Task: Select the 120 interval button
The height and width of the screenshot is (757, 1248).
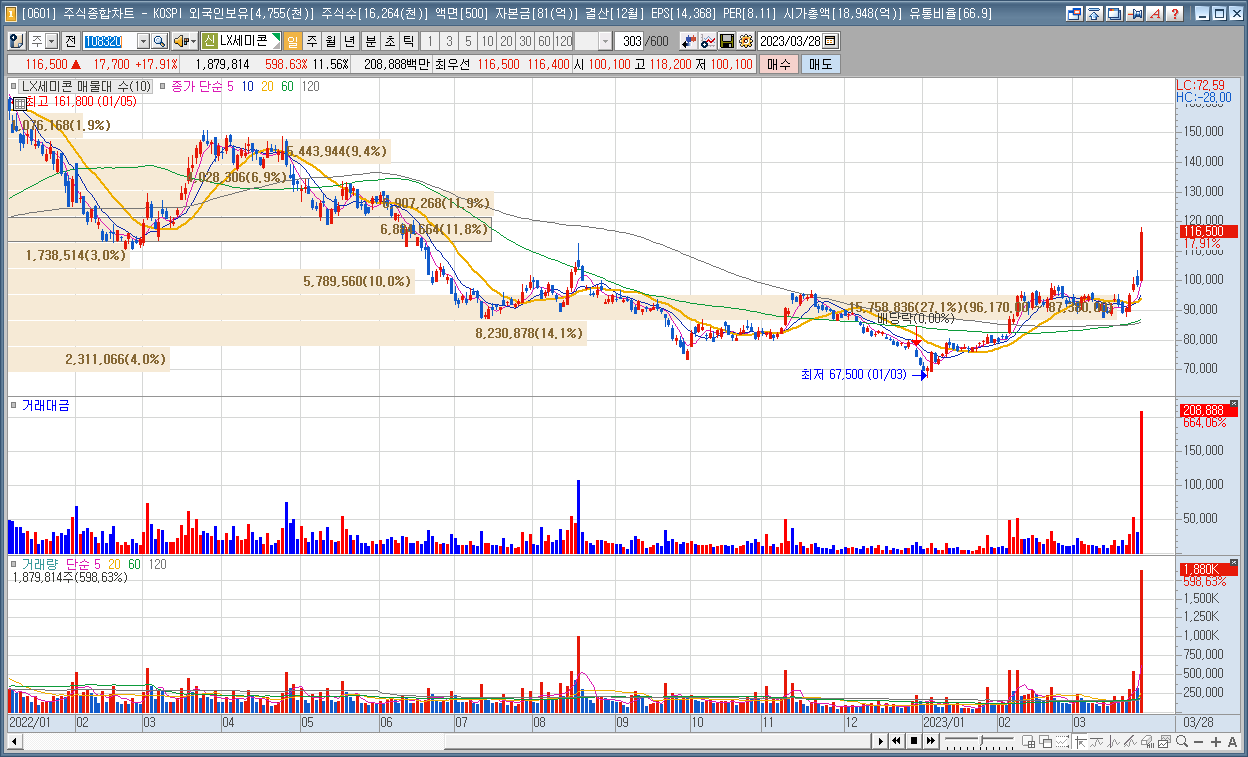Action: tap(563, 41)
